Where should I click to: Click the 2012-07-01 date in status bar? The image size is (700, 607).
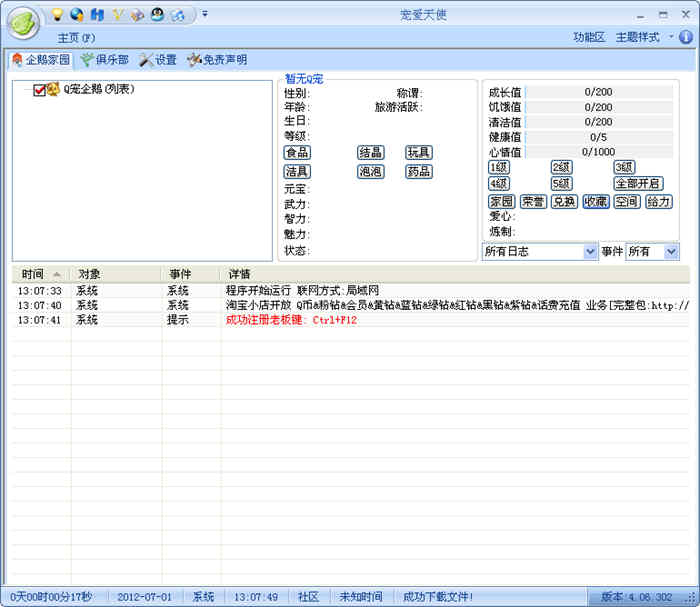tap(145, 597)
